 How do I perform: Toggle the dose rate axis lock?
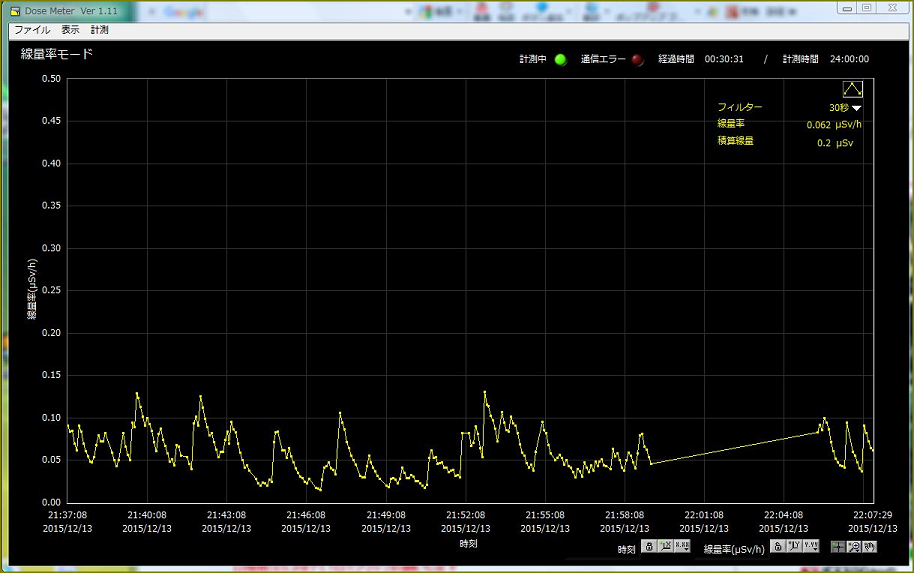(777, 546)
